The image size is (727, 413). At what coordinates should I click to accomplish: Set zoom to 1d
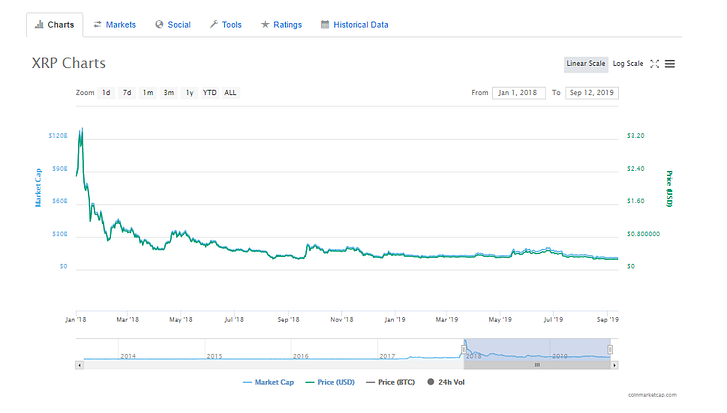coord(106,93)
